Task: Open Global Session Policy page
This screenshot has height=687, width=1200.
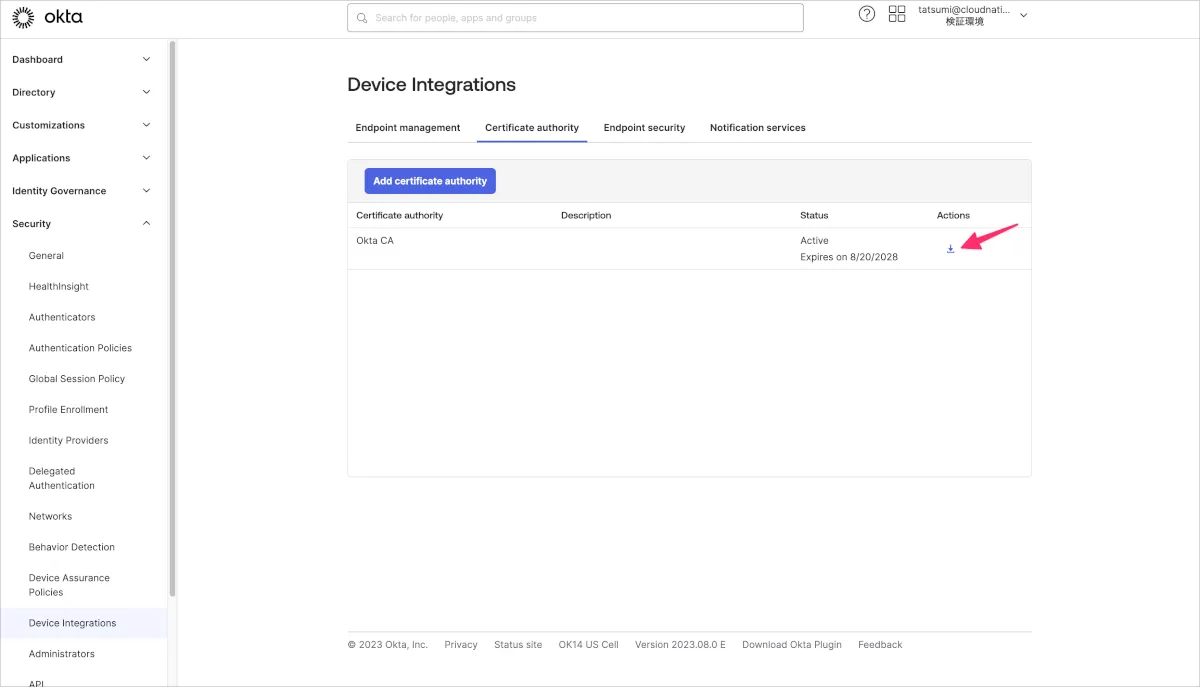Action: tap(77, 379)
